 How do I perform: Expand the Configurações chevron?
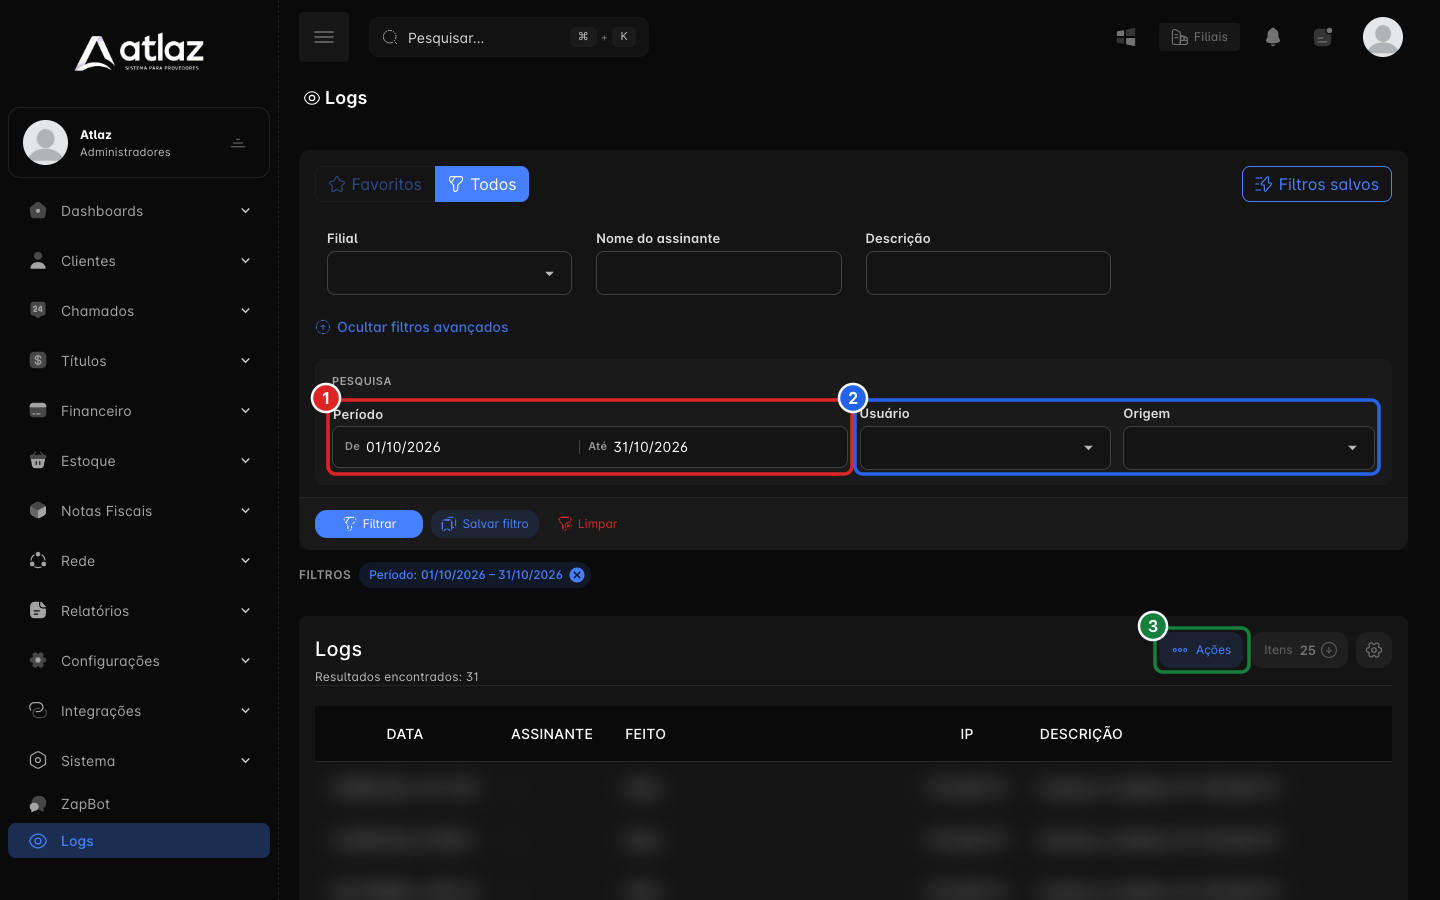(245, 661)
